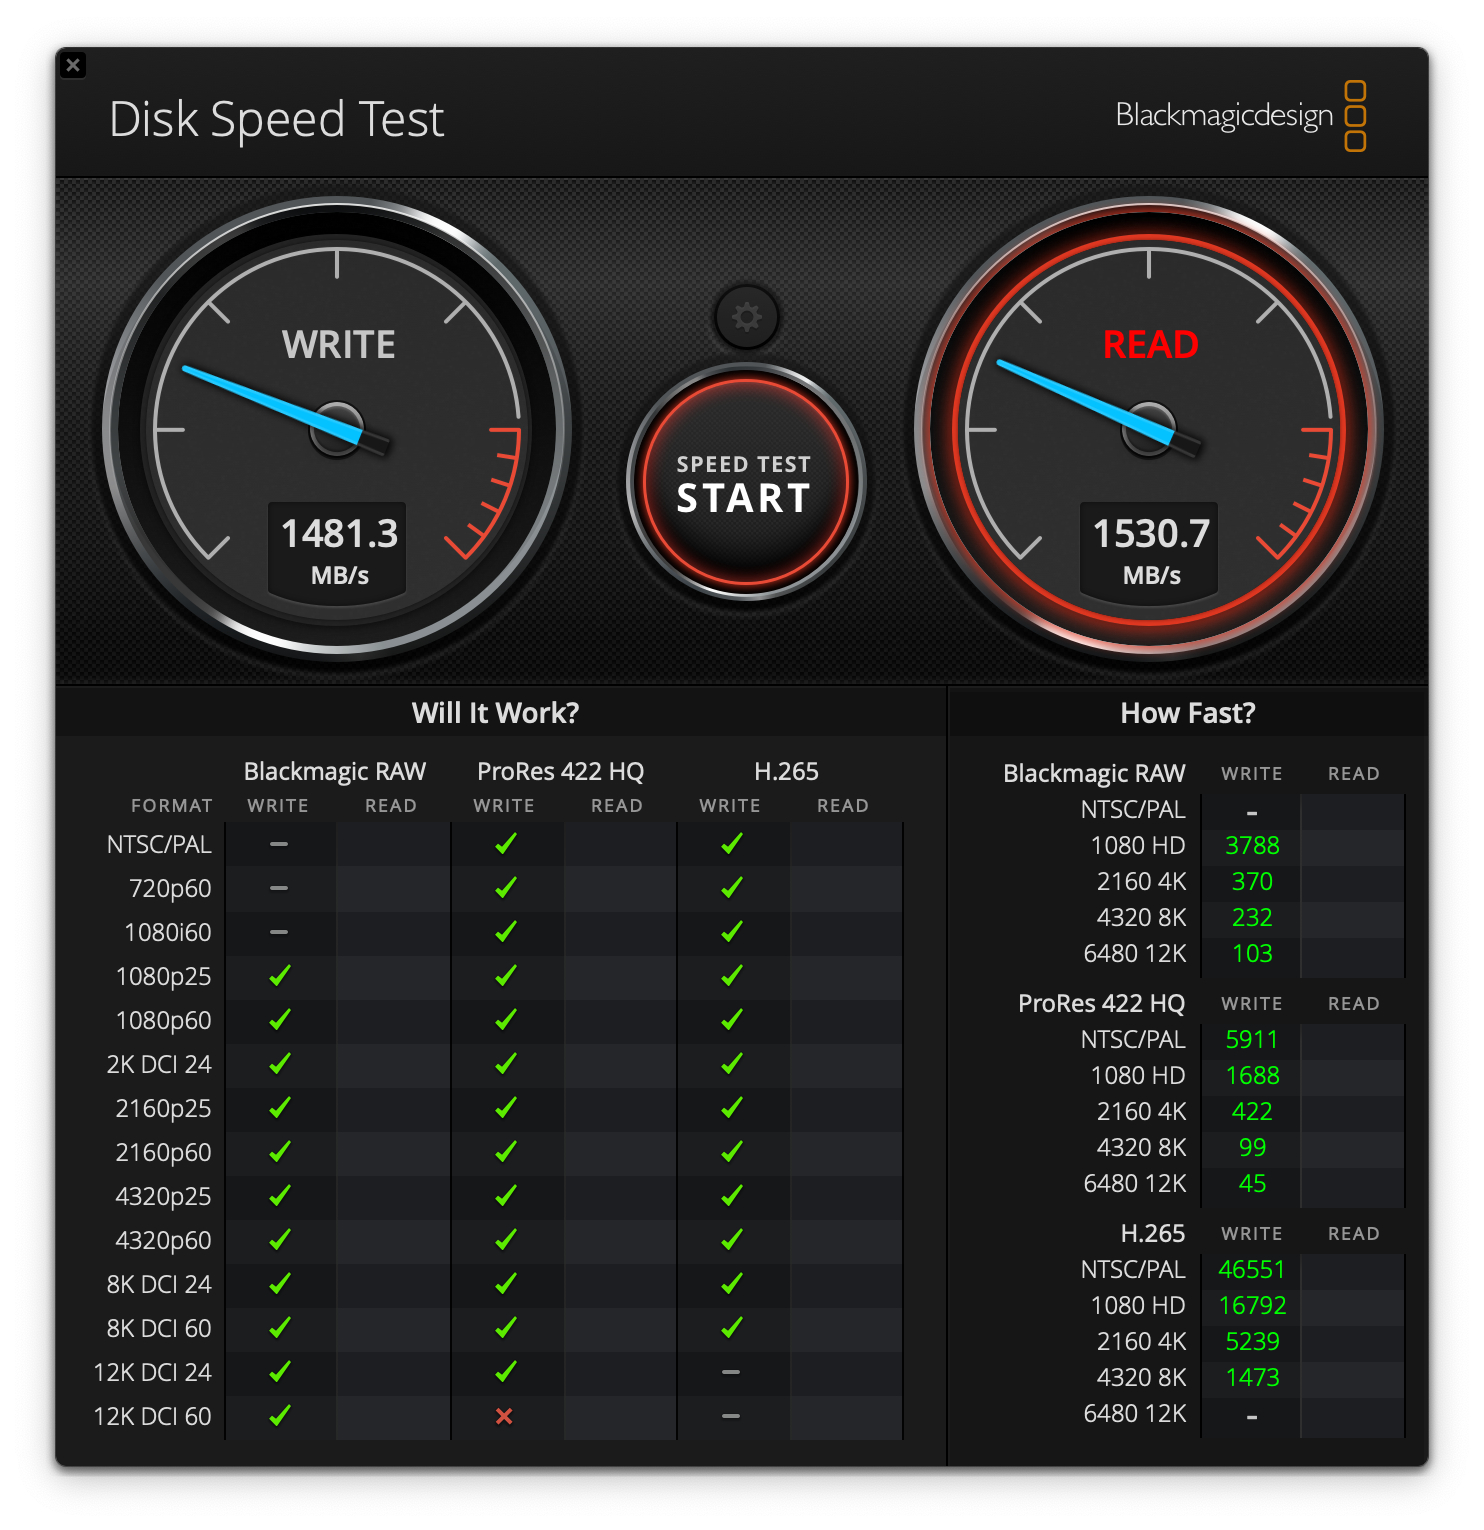Click the H.265 checkmark for 720p60
This screenshot has width=1484, height=1530.
732,887
